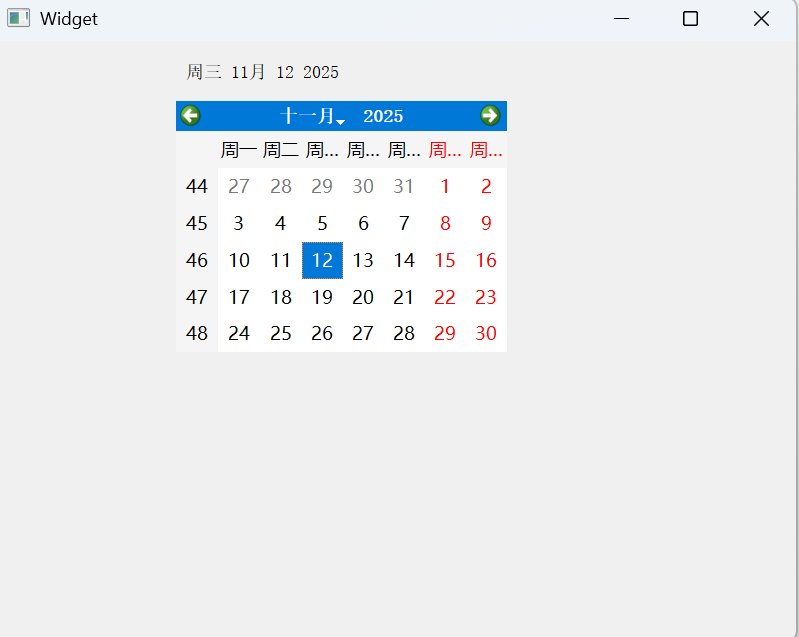This screenshot has height=637, width=799.
Task: Select black date 27 in week 48 row
Action: click(363, 333)
